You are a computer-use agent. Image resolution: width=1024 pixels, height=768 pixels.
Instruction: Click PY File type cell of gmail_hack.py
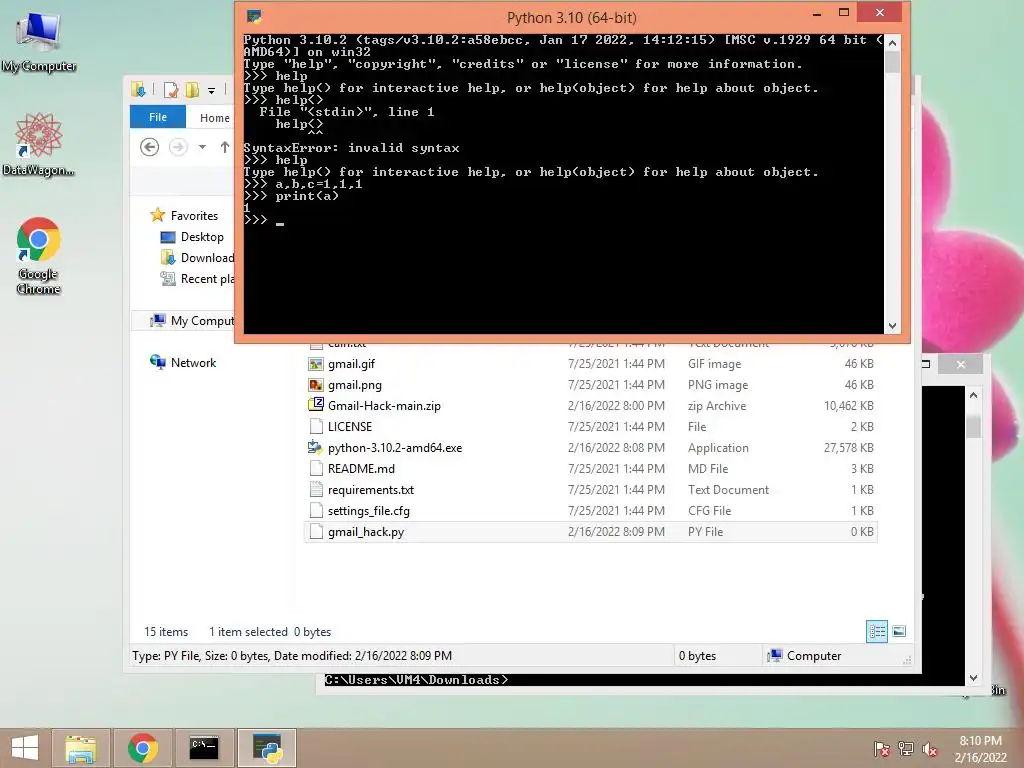(x=705, y=532)
